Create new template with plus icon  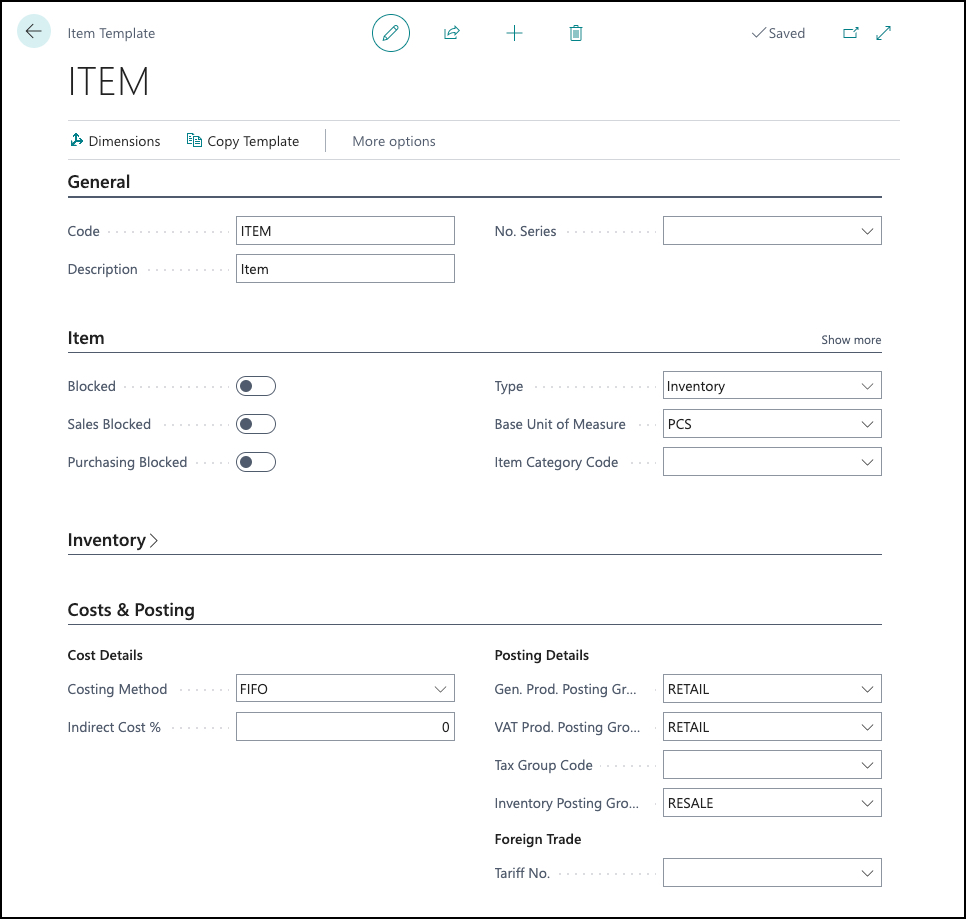[514, 33]
